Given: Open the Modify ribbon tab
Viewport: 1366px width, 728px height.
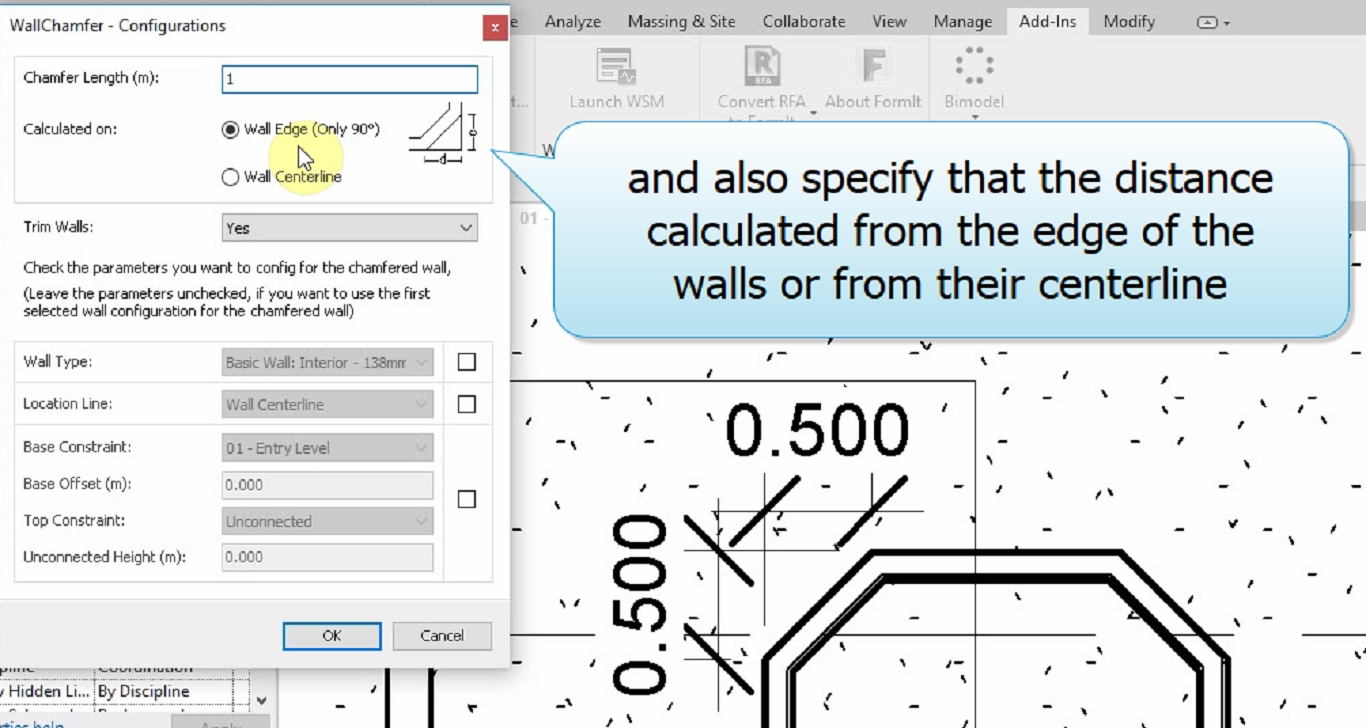Looking at the screenshot, I should [1129, 21].
